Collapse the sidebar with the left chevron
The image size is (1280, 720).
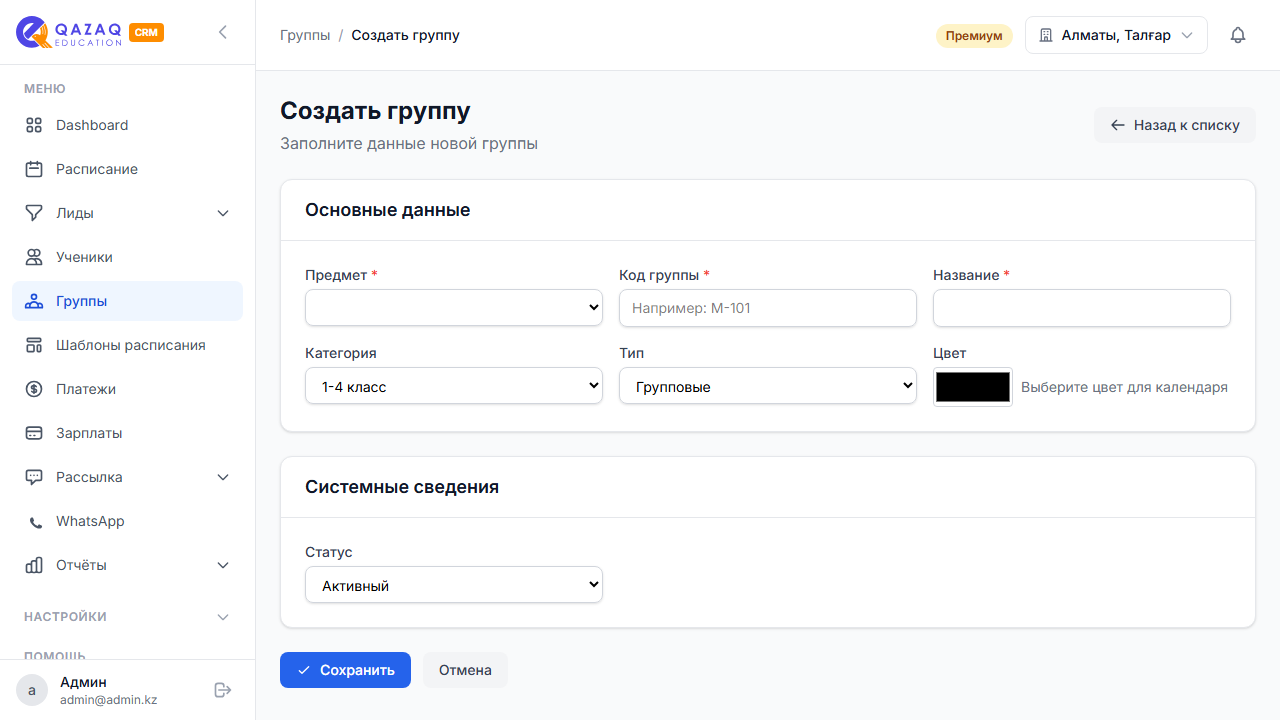click(x=223, y=32)
